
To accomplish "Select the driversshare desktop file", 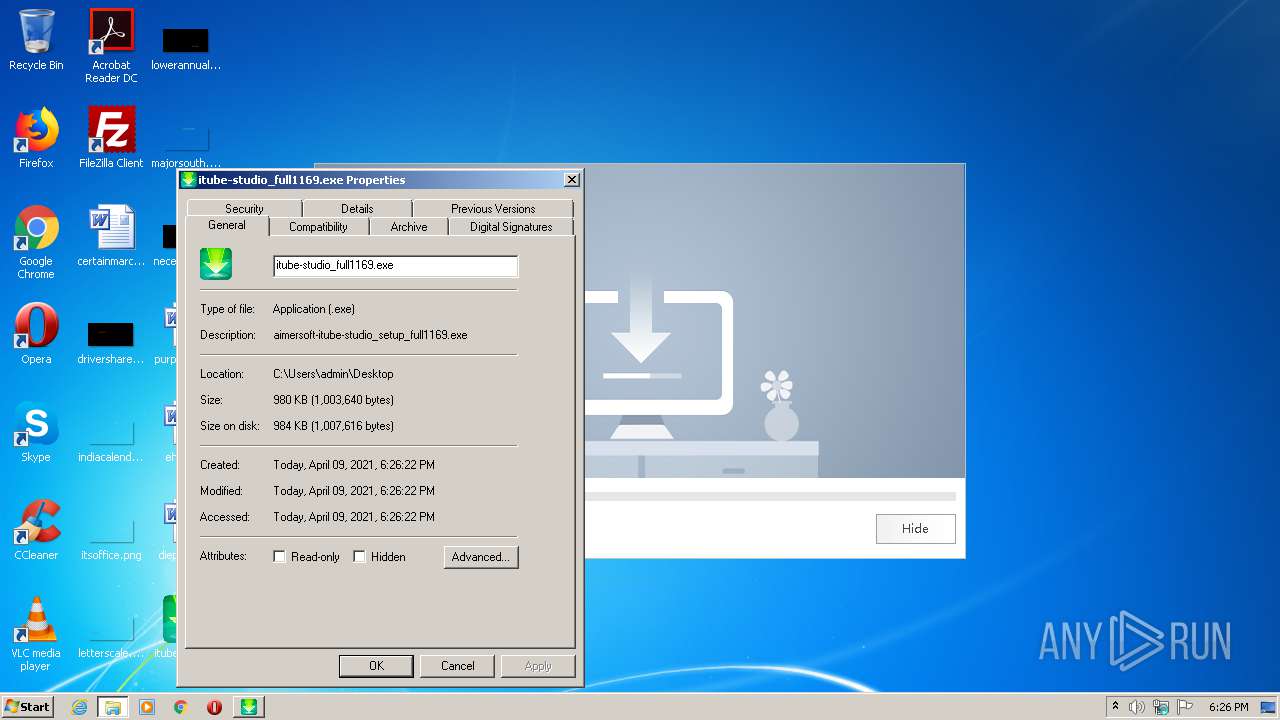I will (x=111, y=340).
